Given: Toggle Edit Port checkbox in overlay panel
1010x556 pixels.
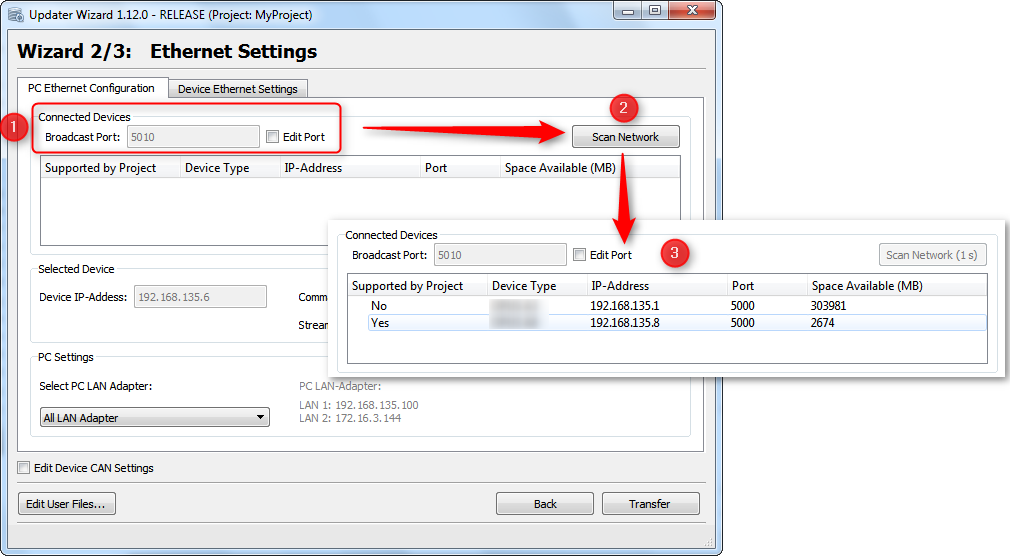Looking at the screenshot, I should click(x=580, y=255).
